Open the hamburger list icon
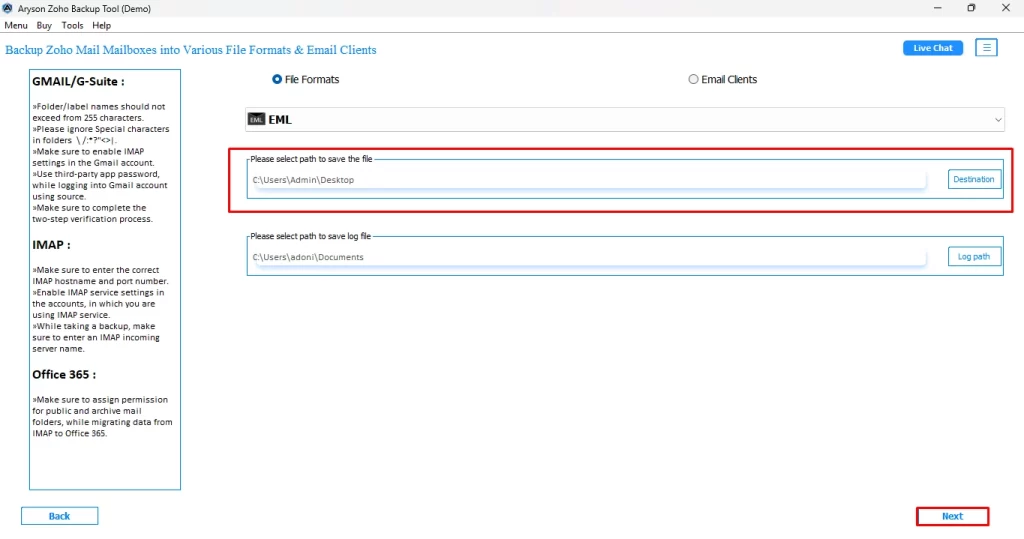Image resolution: width=1024 pixels, height=539 pixels. coord(986,48)
